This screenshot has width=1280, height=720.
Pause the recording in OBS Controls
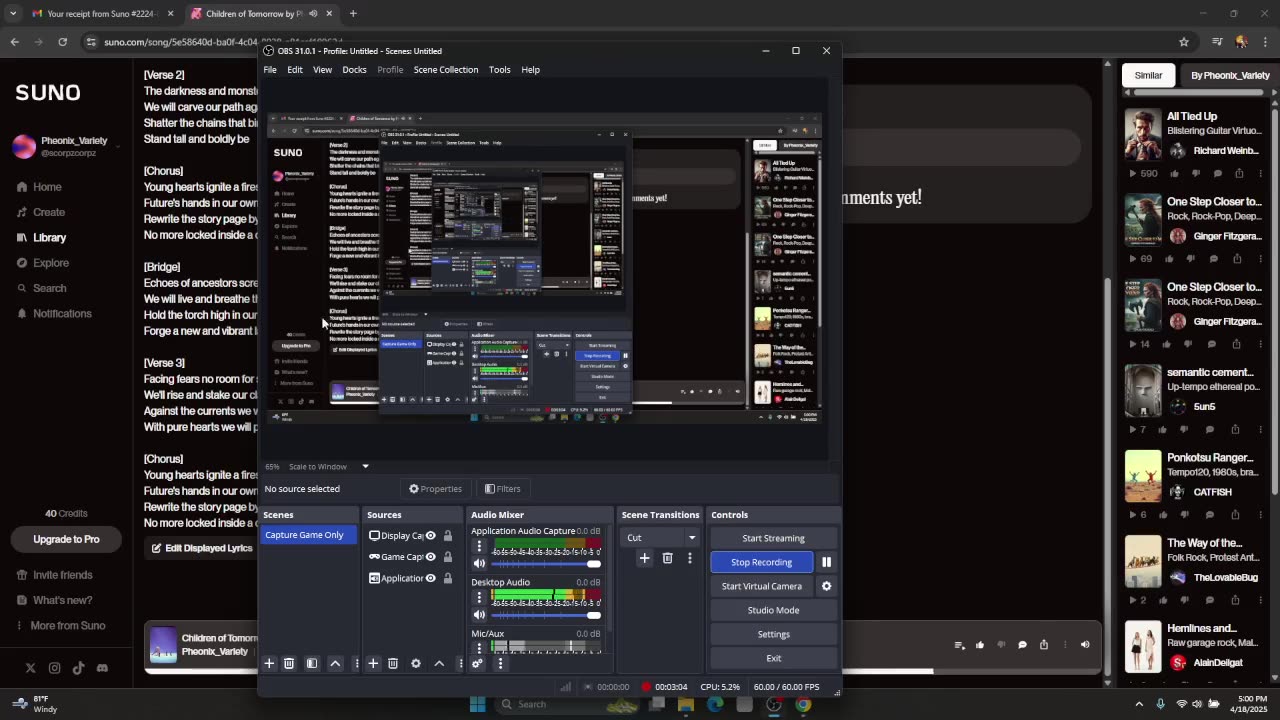pyautogui.click(x=826, y=562)
